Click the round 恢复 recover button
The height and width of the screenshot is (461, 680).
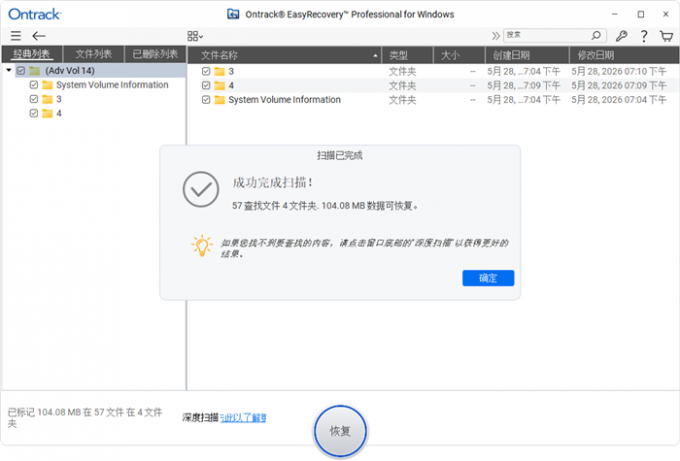coord(340,431)
